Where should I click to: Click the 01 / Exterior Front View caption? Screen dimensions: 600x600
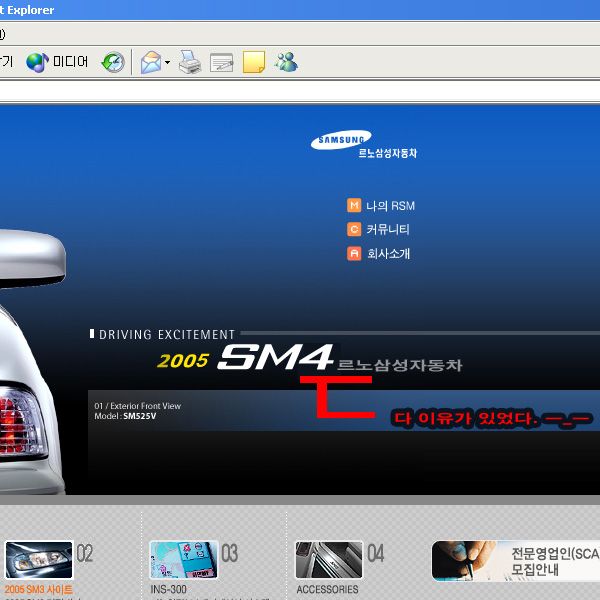pyautogui.click(x=137, y=406)
